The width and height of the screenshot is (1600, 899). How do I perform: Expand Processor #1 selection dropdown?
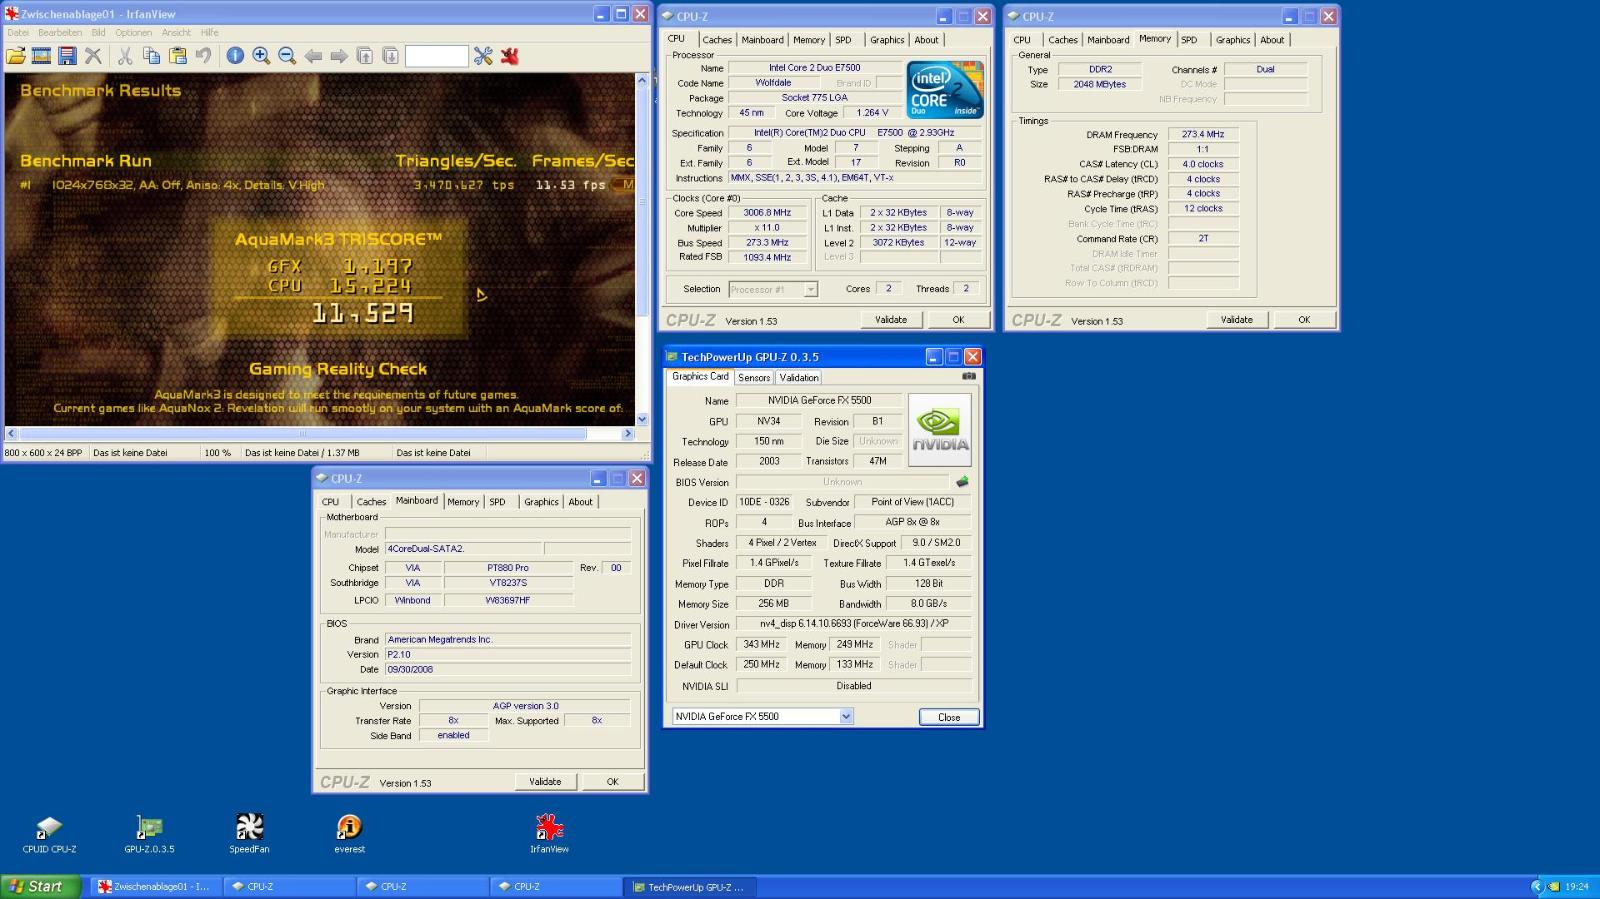811,290
